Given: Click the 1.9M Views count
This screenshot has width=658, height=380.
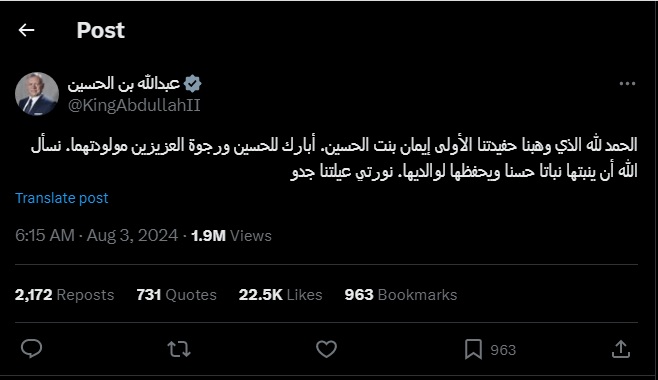Looking at the screenshot, I should click(x=232, y=236).
